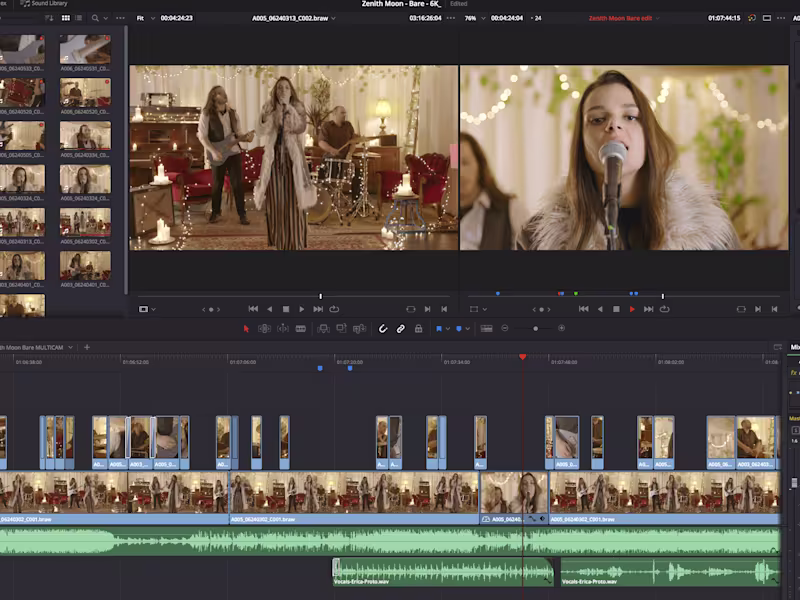Activate the Blade Edit Mode tool
This screenshot has width=800, height=600.
tap(301, 328)
